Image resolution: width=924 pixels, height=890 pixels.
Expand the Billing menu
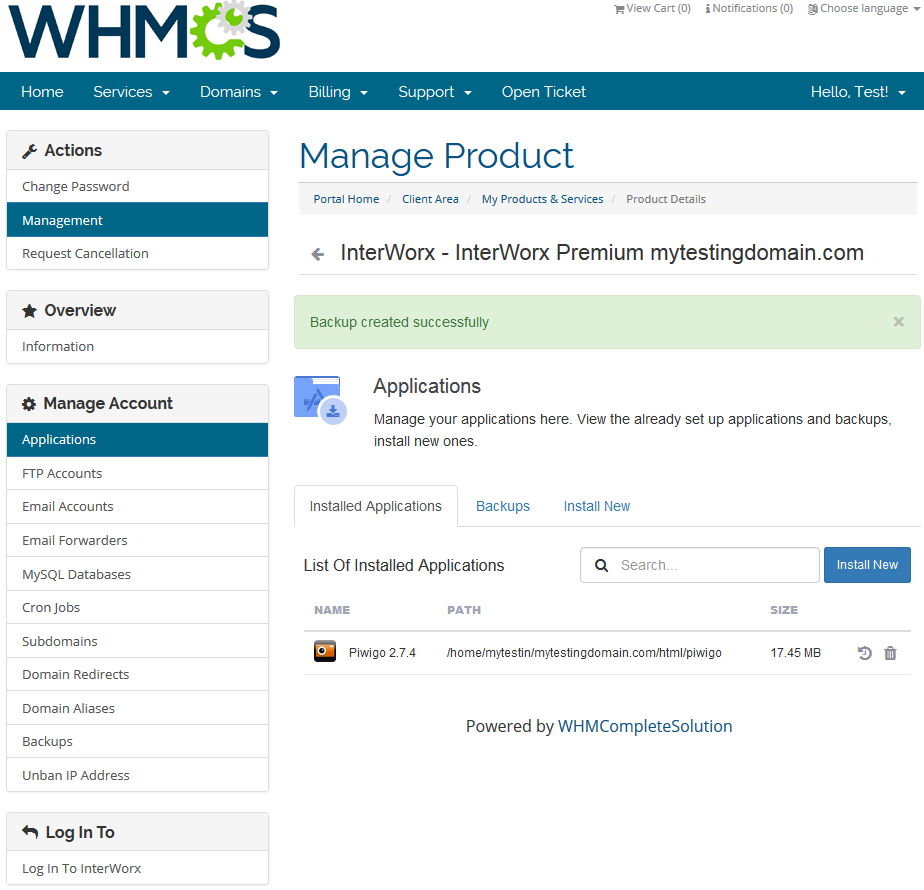[x=338, y=92]
